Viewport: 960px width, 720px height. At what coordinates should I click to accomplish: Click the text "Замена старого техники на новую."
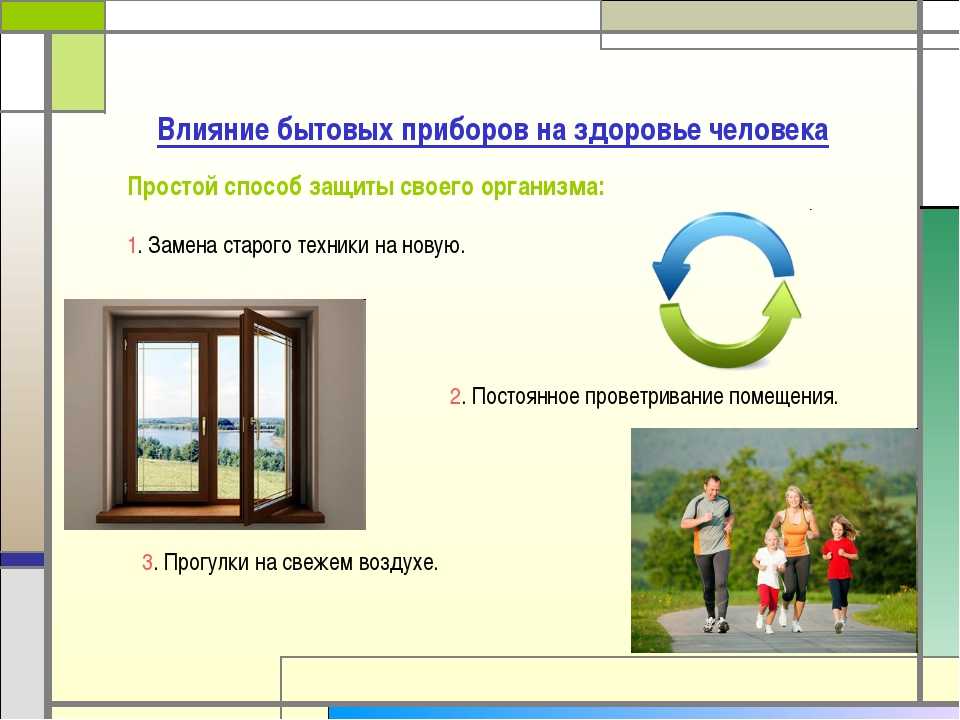307,246
